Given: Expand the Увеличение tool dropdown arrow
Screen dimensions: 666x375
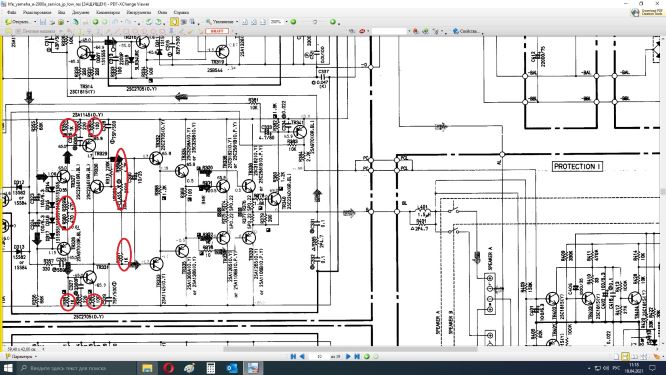Looking at the screenshot, I should click(x=237, y=22).
